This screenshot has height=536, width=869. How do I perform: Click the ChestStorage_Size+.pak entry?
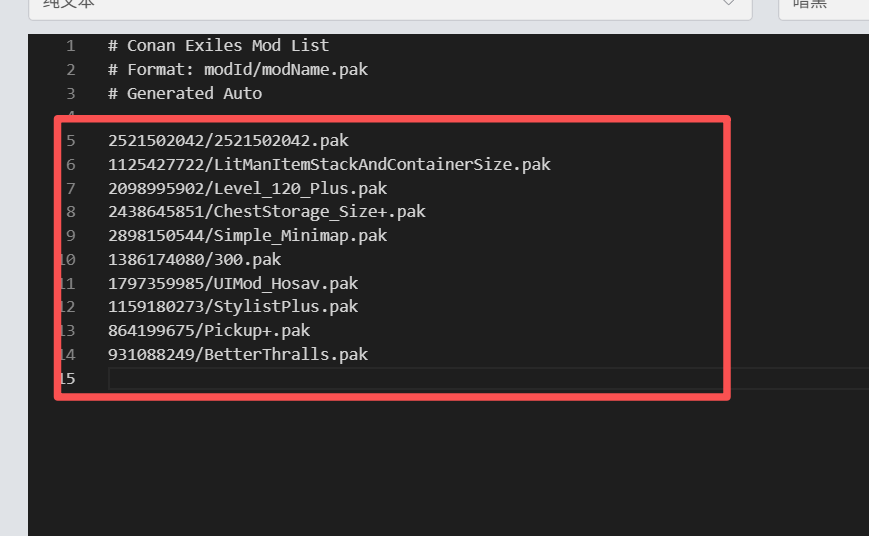pos(267,212)
